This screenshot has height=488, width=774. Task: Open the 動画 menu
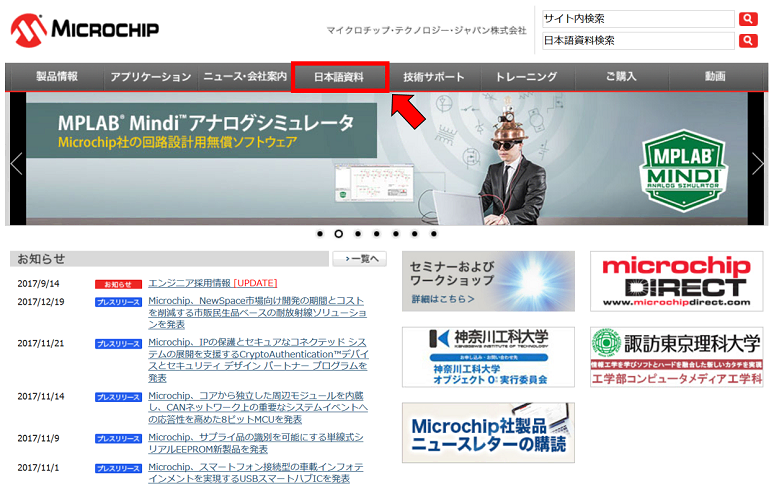(x=715, y=76)
